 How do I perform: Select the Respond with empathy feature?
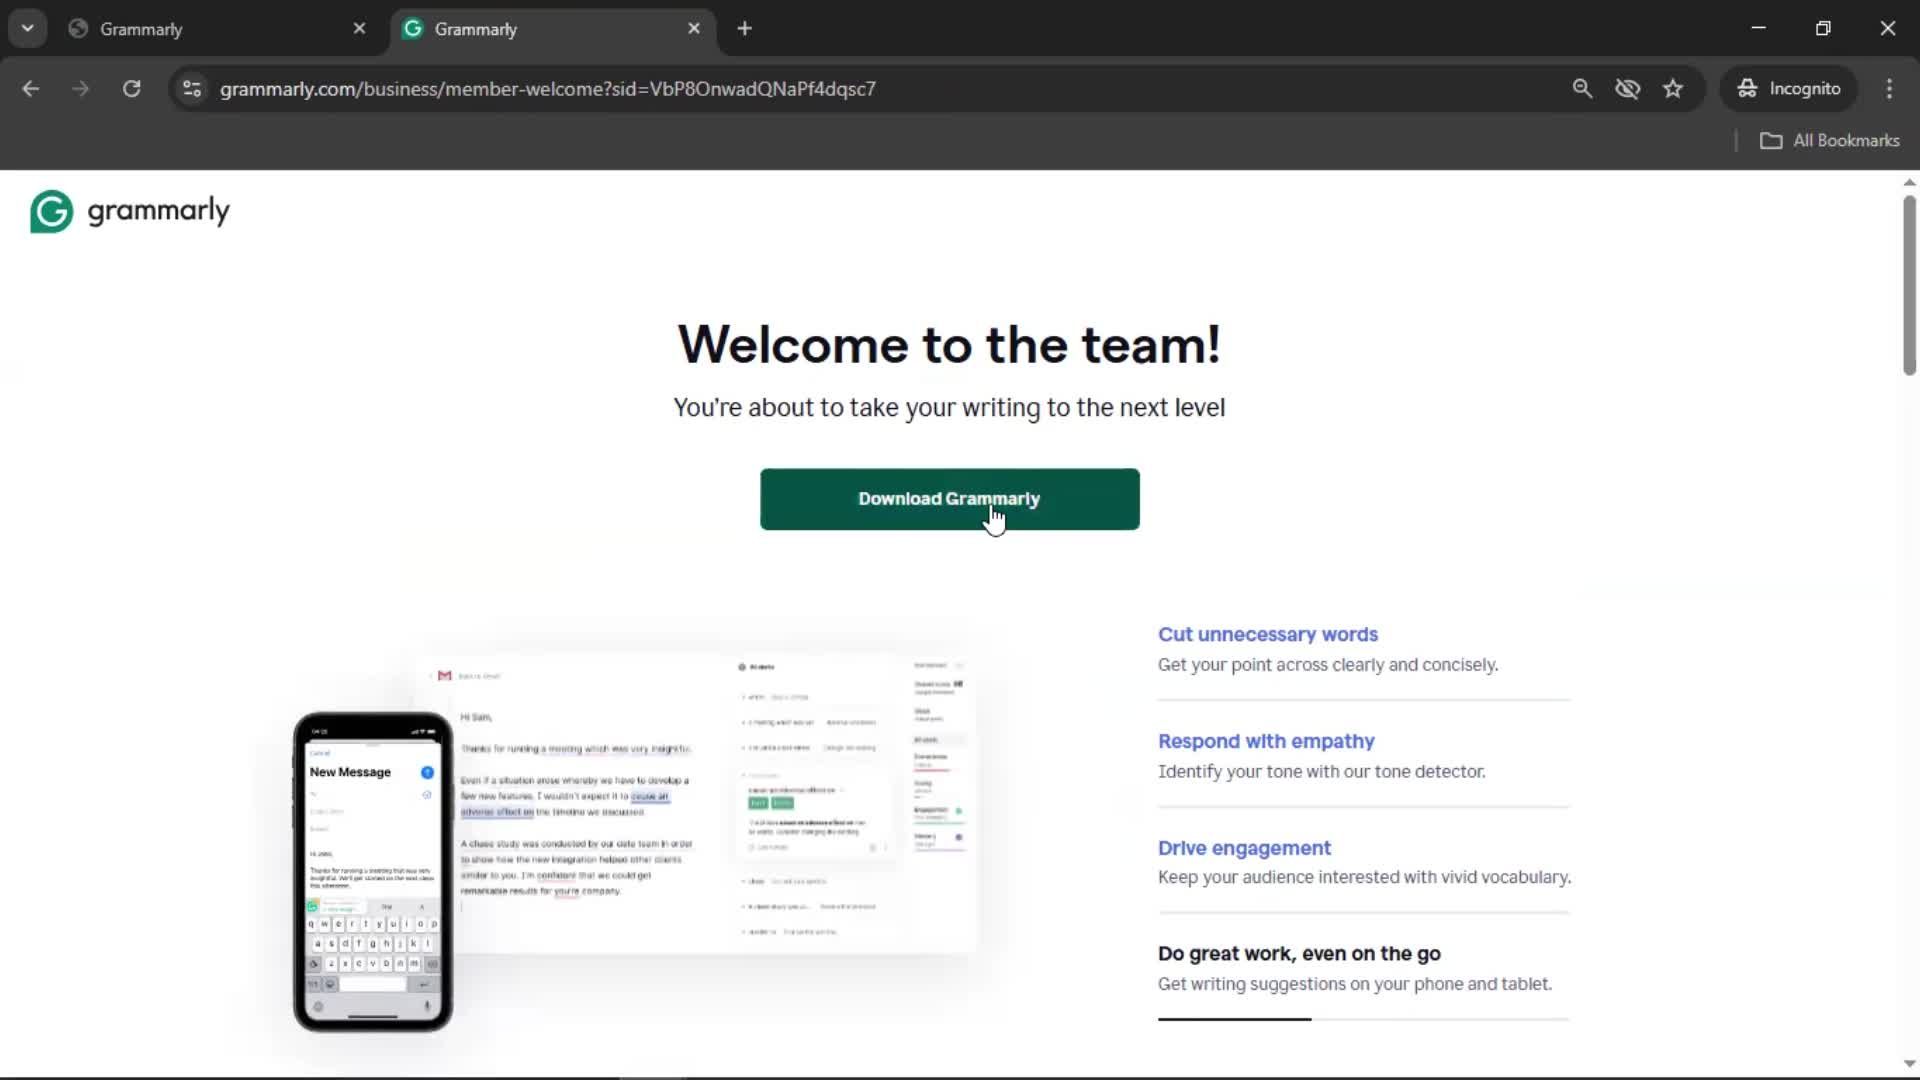[x=1266, y=741]
